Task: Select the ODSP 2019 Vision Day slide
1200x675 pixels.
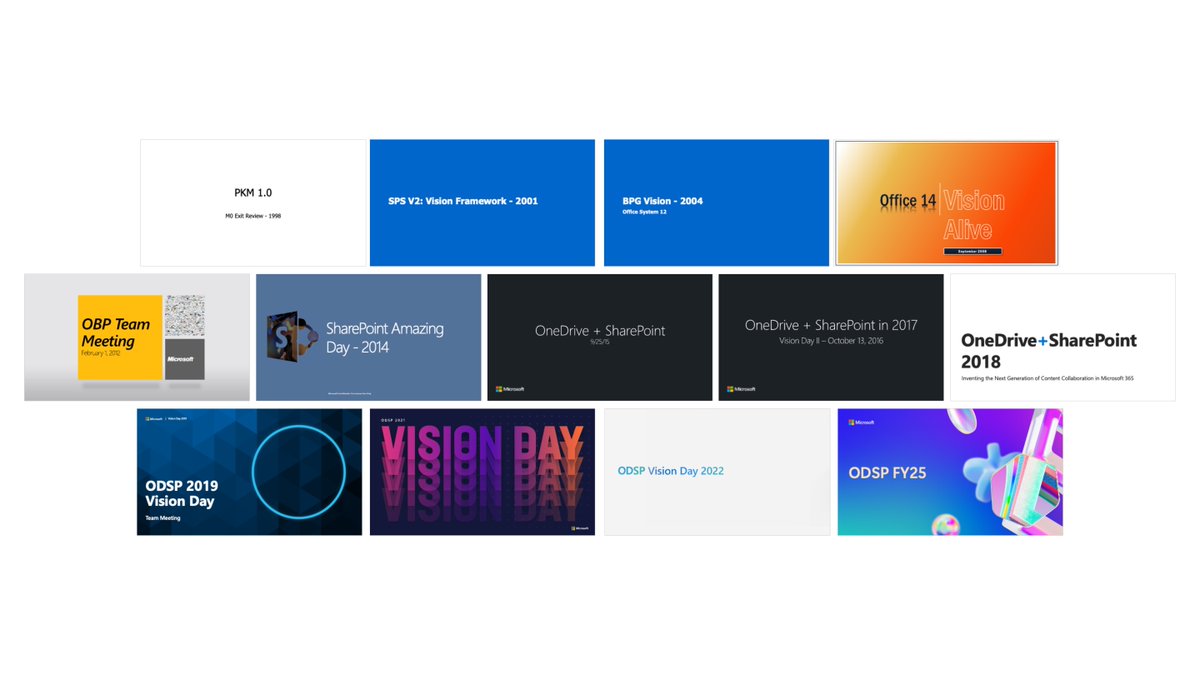Action: tap(249, 471)
